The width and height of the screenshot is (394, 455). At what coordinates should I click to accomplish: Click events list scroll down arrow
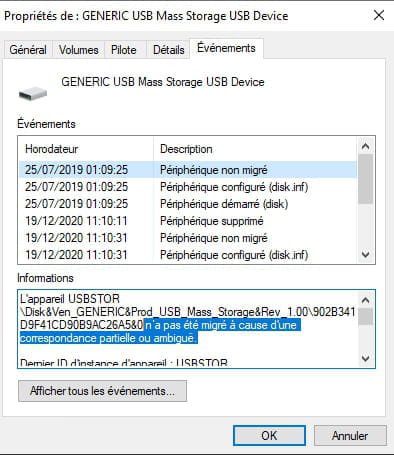point(366,255)
